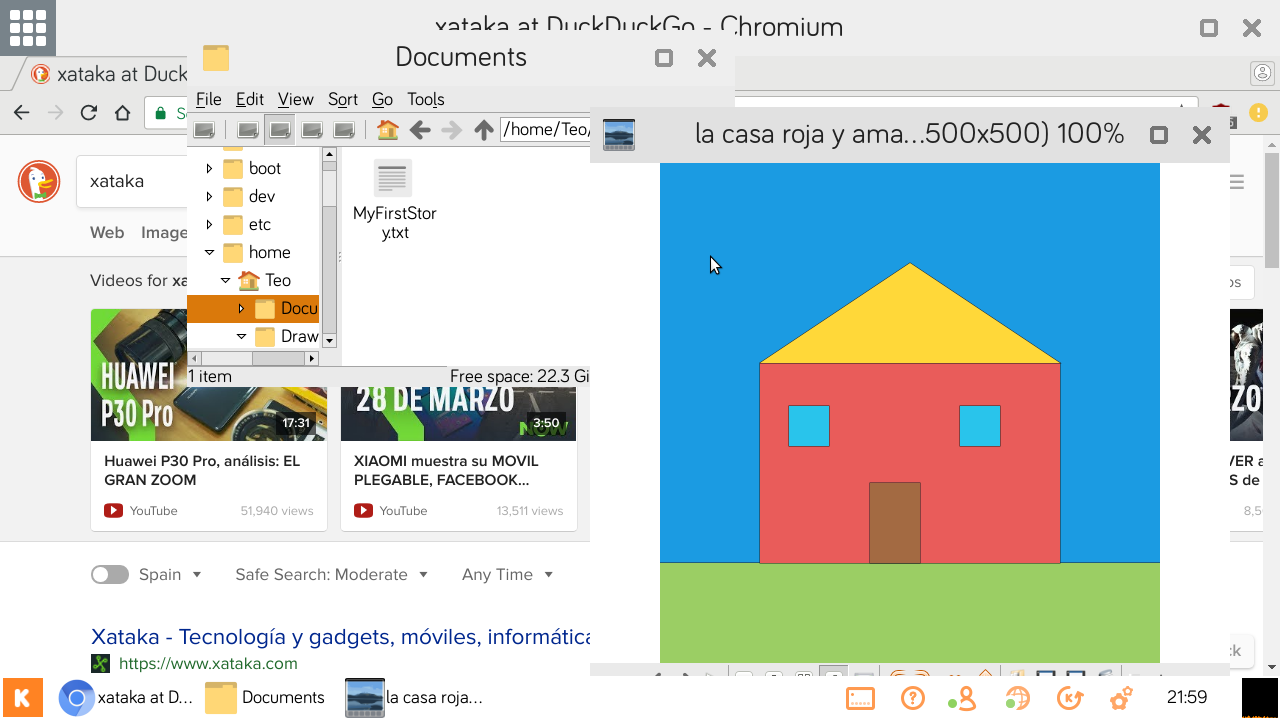This screenshot has height=720, width=1280.
Task: Open the Tools menu in file manager
Action: [425, 99]
